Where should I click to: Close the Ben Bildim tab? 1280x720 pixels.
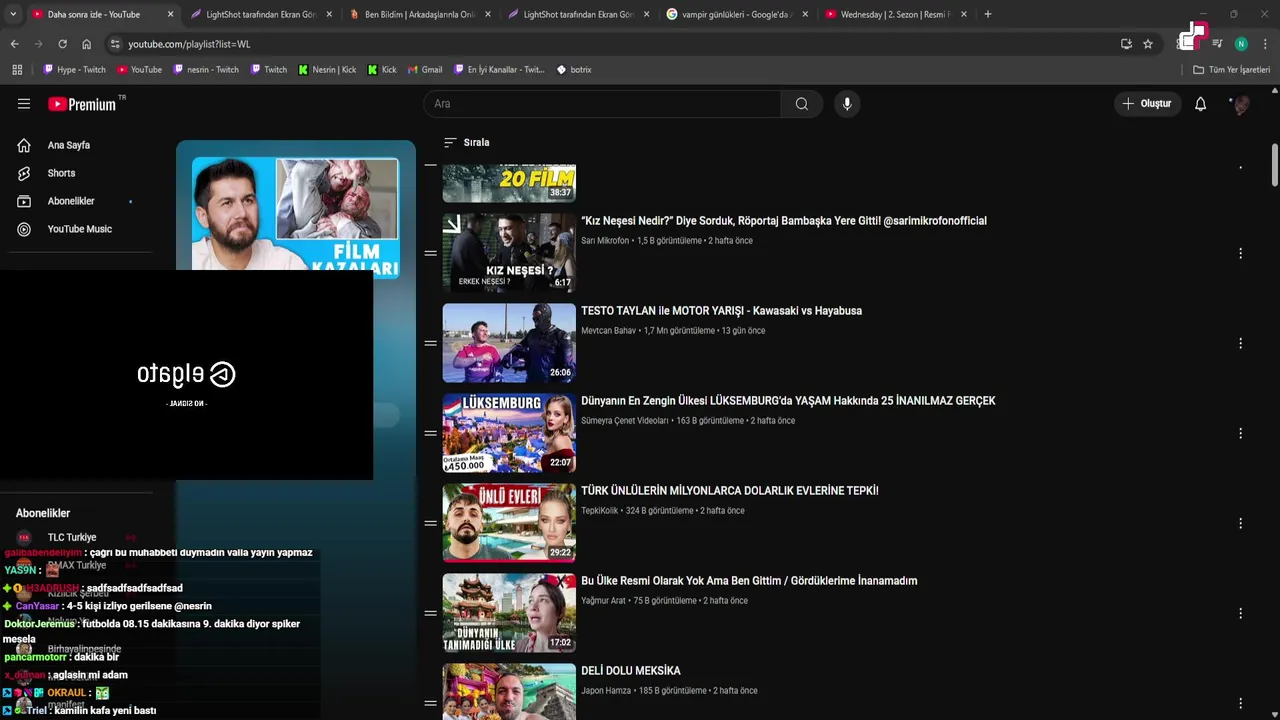pyautogui.click(x=488, y=14)
